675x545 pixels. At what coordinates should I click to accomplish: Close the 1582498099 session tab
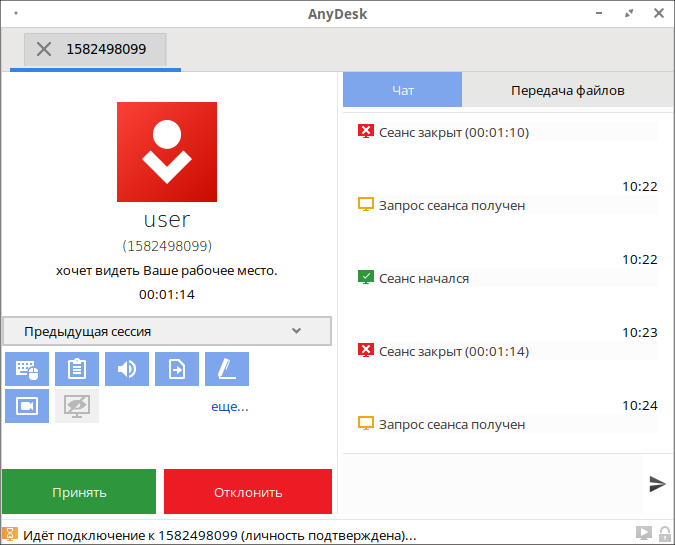point(44,49)
